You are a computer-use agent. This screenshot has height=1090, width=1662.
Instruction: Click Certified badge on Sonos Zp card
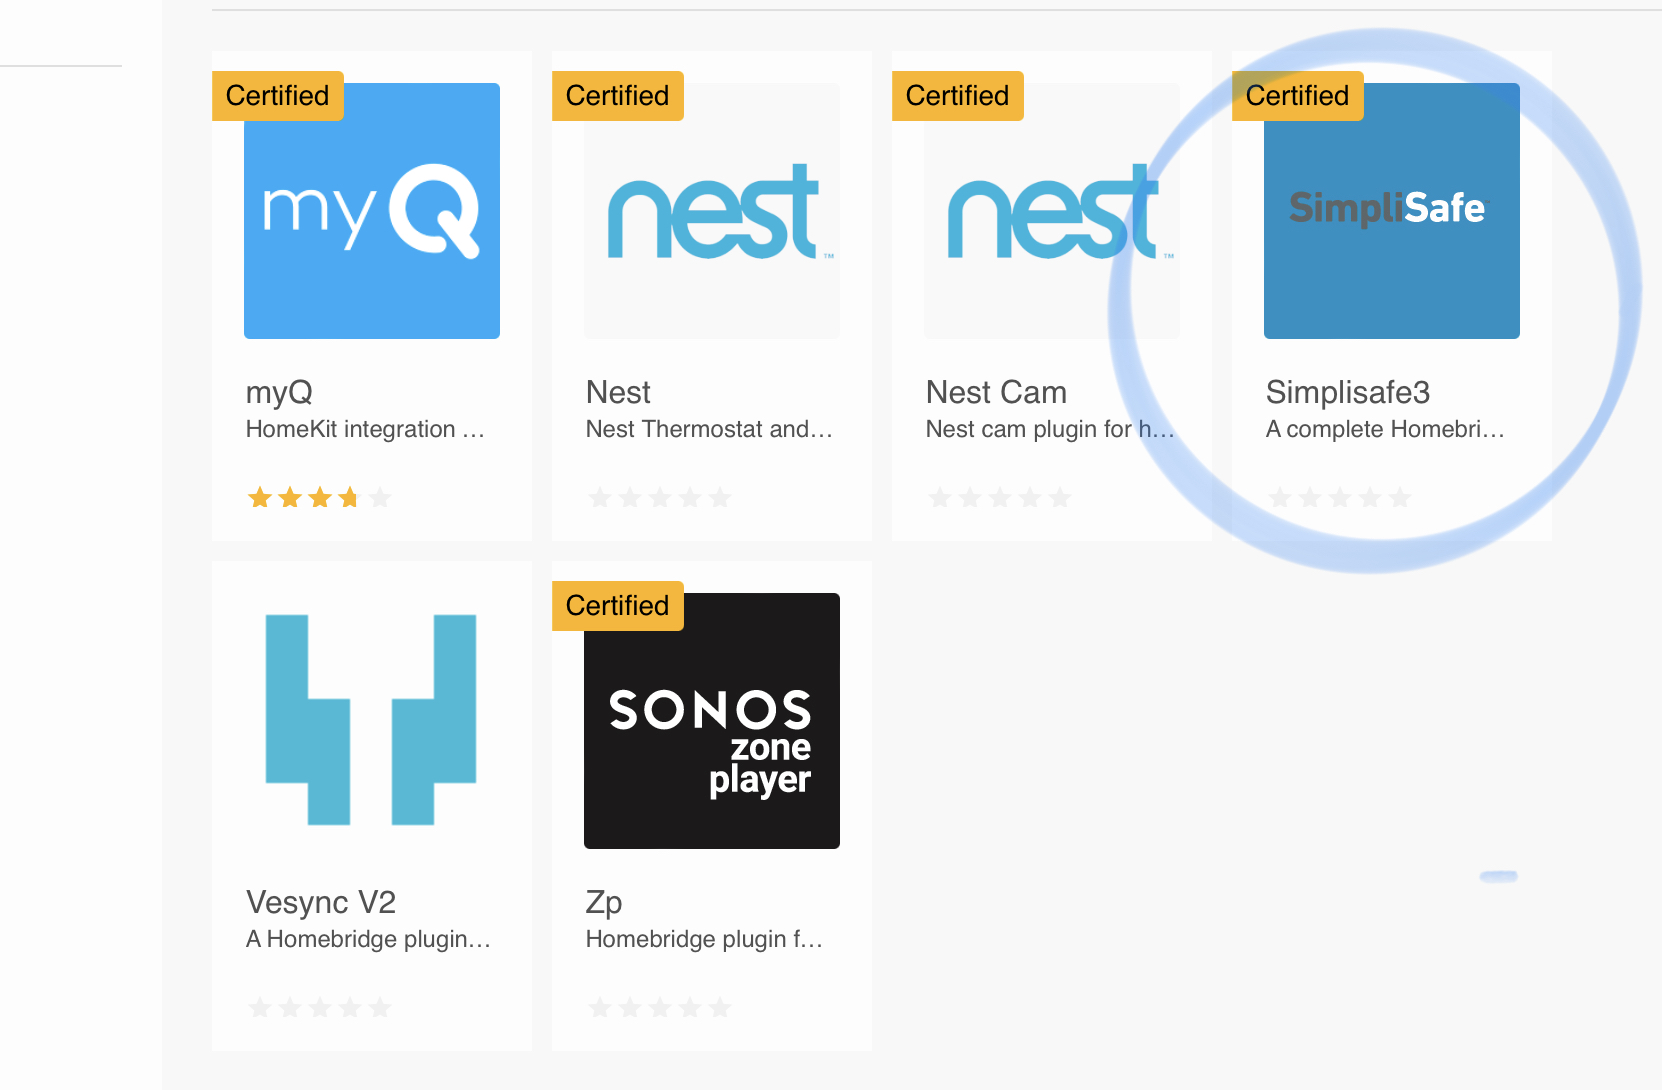(618, 606)
